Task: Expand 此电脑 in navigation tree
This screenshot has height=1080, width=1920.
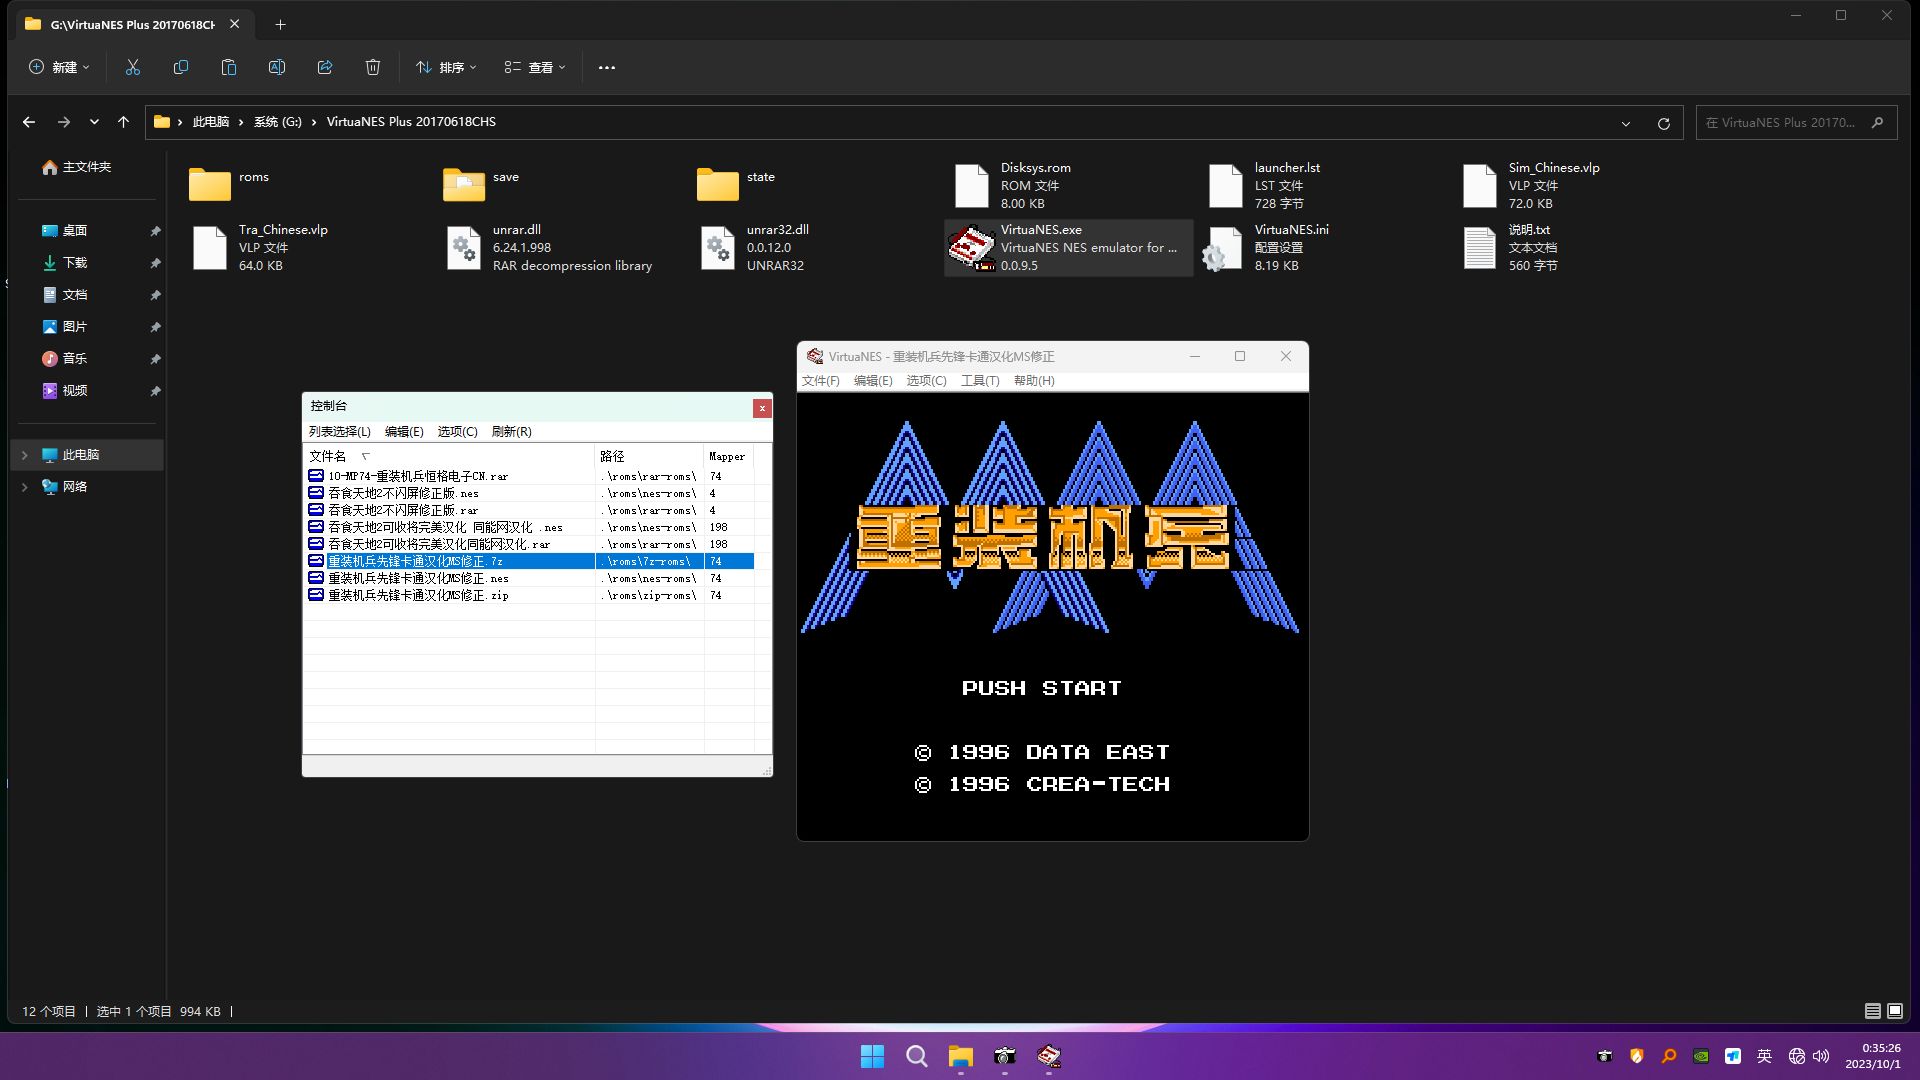Action: (x=25, y=455)
